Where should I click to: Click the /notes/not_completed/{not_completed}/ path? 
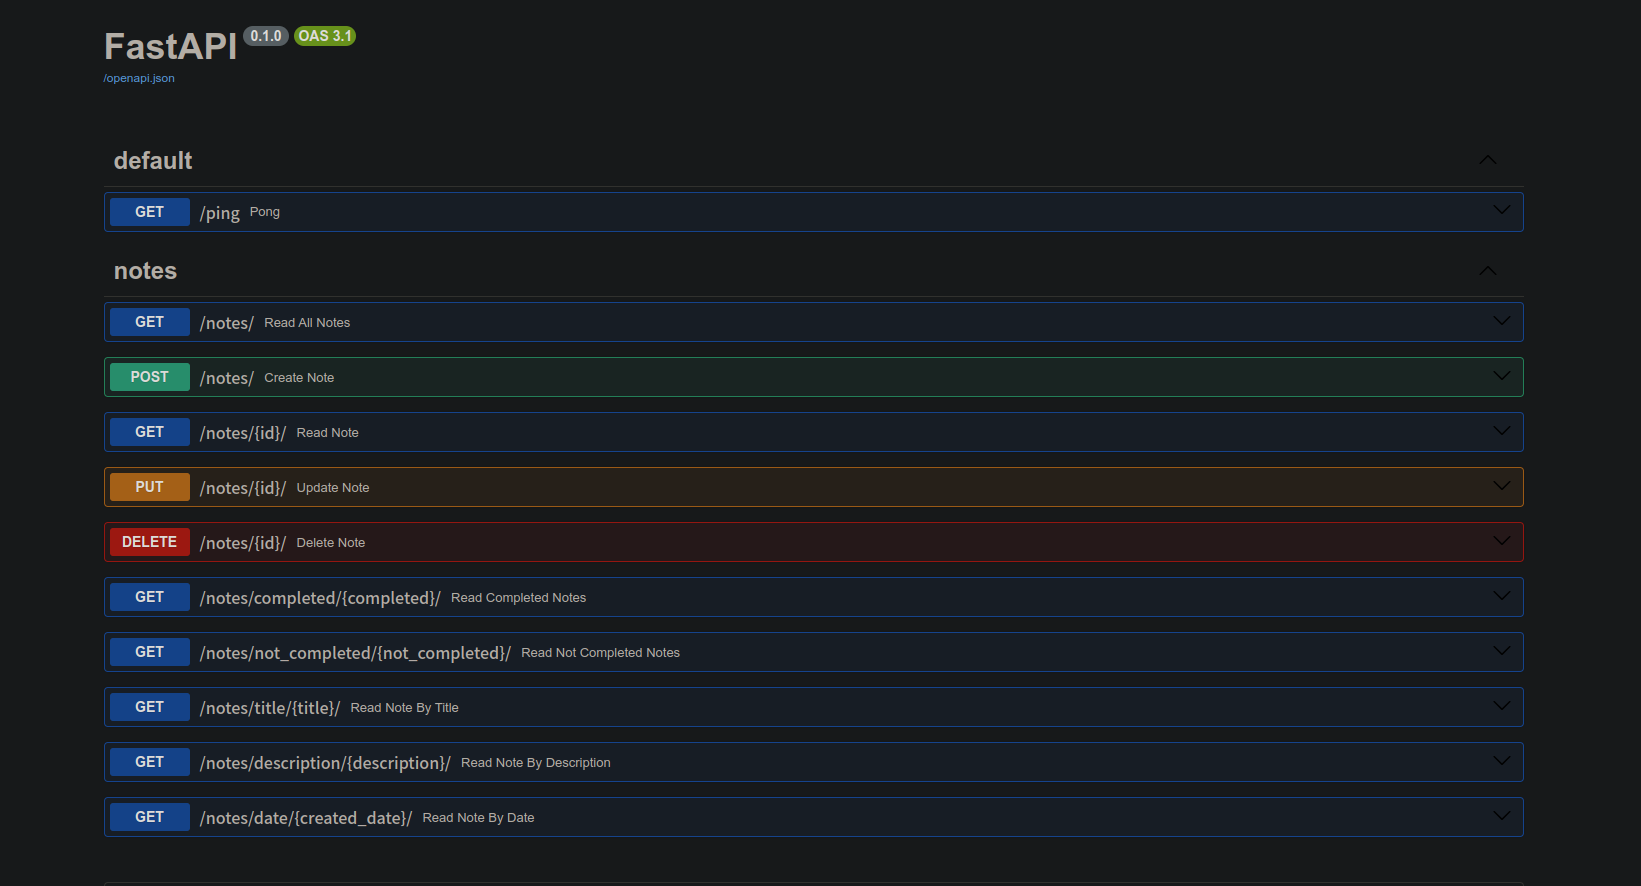pyautogui.click(x=355, y=653)
